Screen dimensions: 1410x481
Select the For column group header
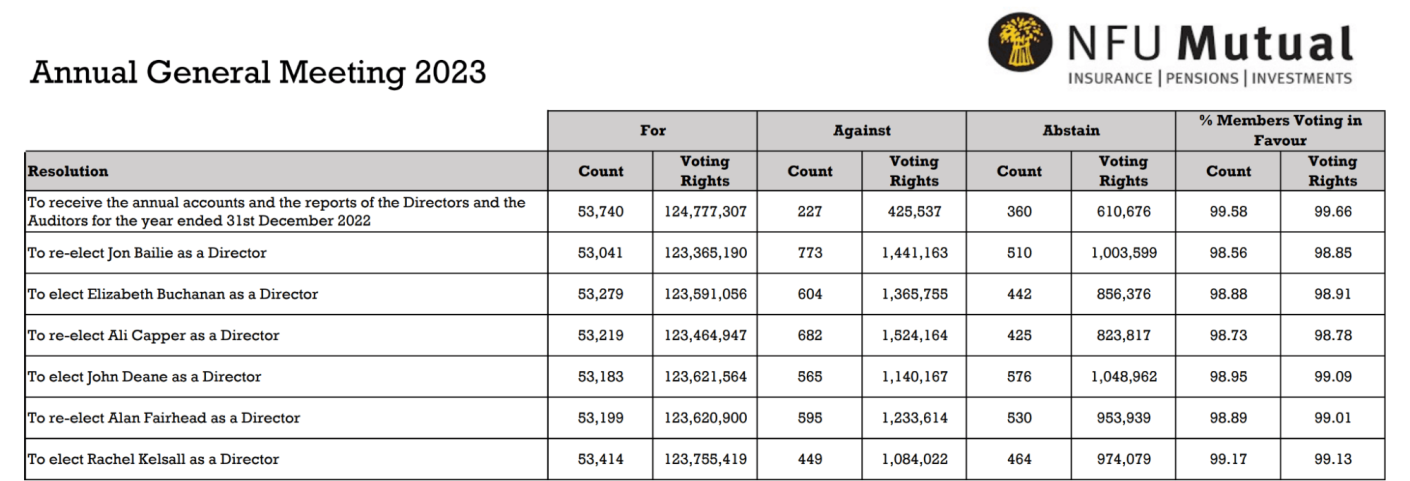click(x=653, y=130)
